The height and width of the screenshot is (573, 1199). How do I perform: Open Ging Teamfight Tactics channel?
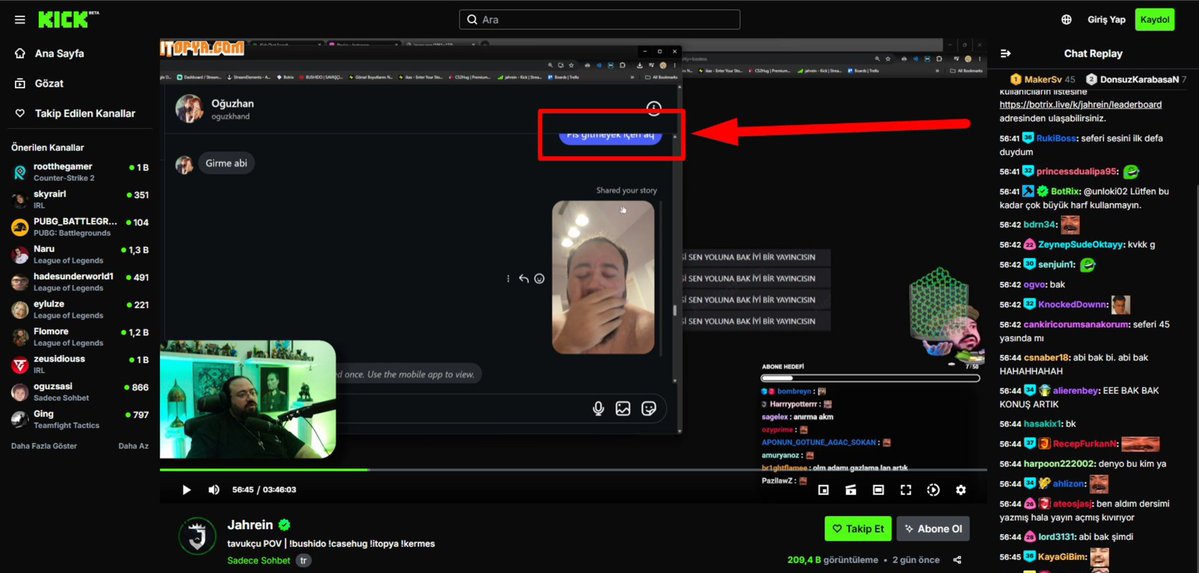[x=80, y=419]
